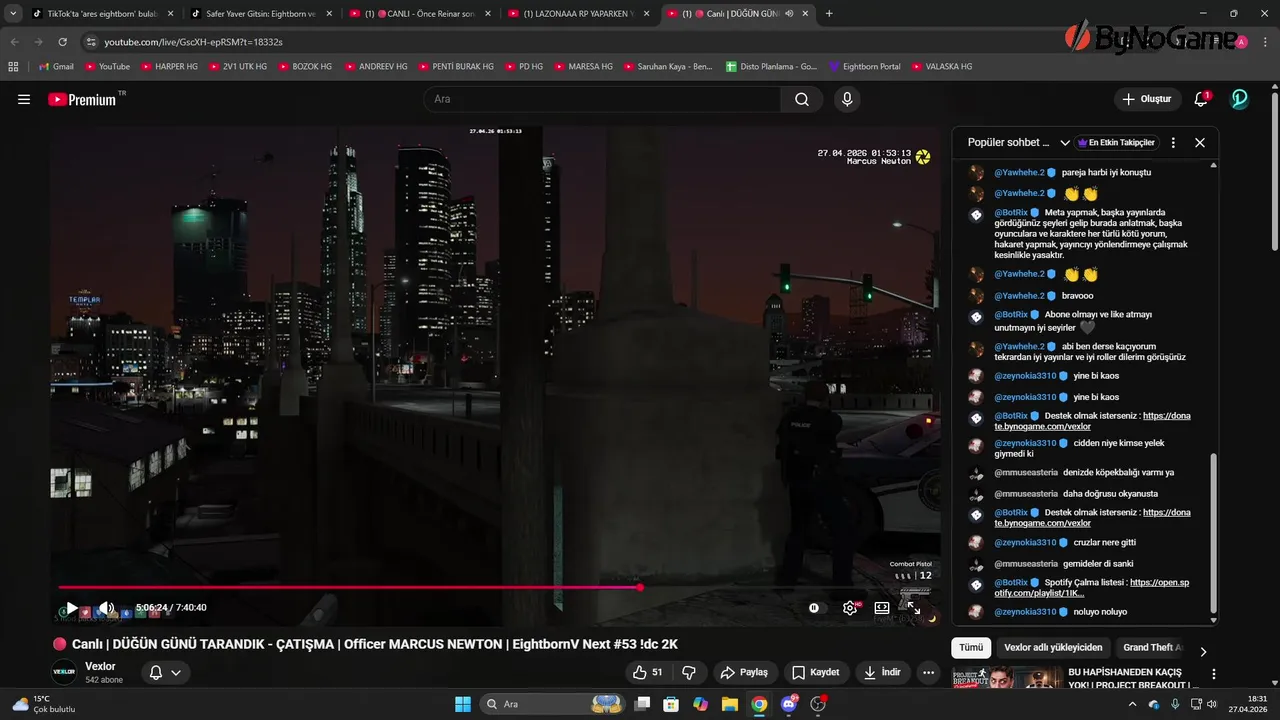
Task: Open options for the Project Breakout video
Action: coord(1214,674)
